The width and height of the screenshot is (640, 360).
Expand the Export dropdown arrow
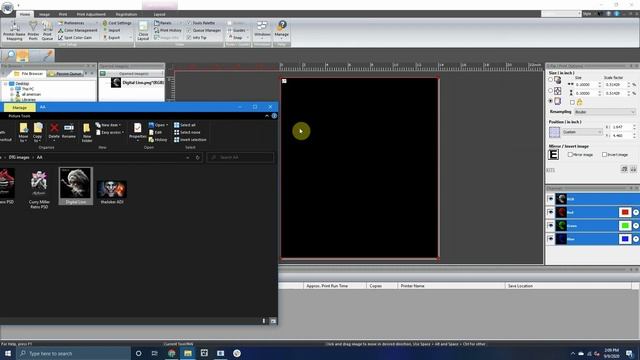pyautogui.click(x=131, y=38)
